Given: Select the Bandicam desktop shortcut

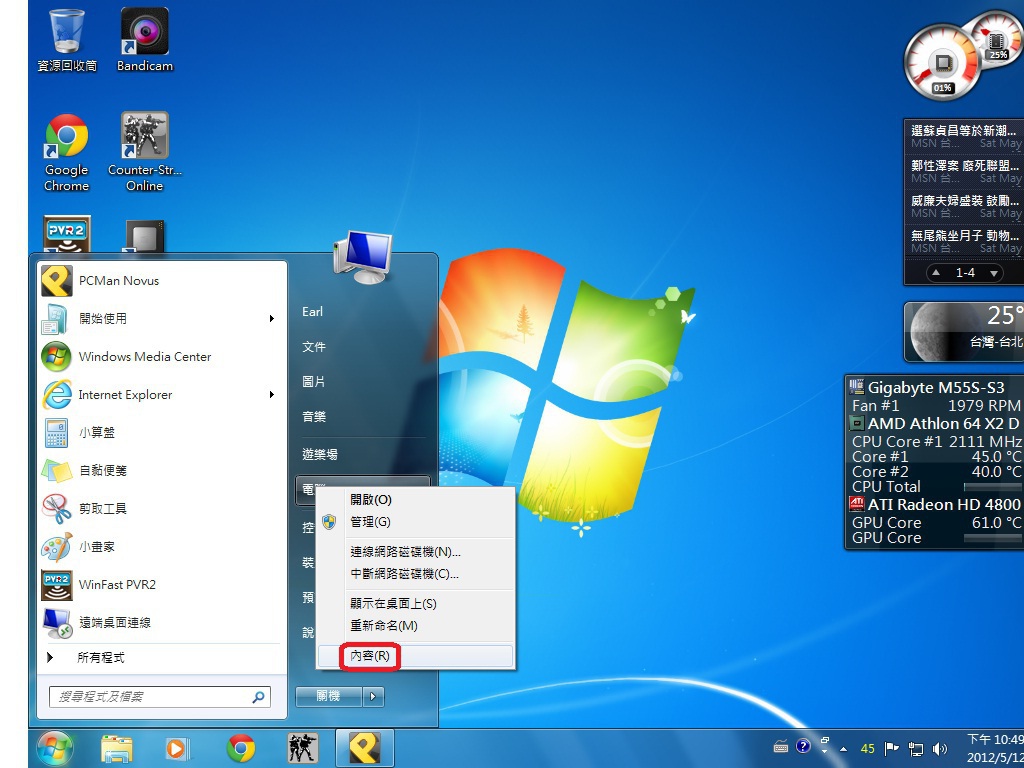Looking at the screenshot, I should pos(144,39).
